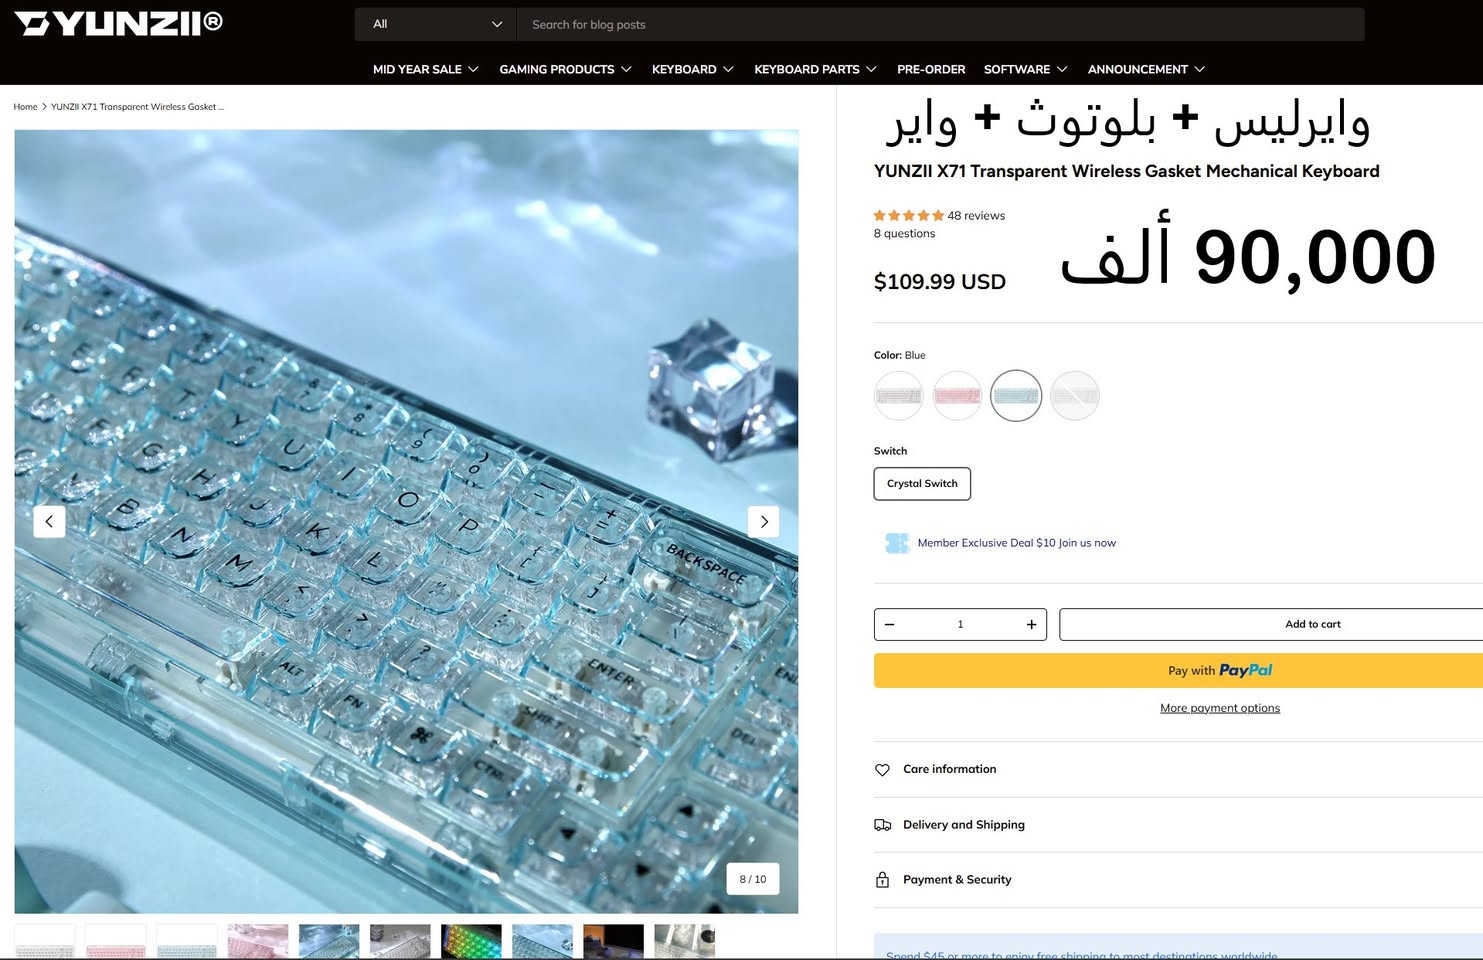Screen dimensions: 1483x960
Task: Open the All category search dropdown
Action: coord(436,24)
